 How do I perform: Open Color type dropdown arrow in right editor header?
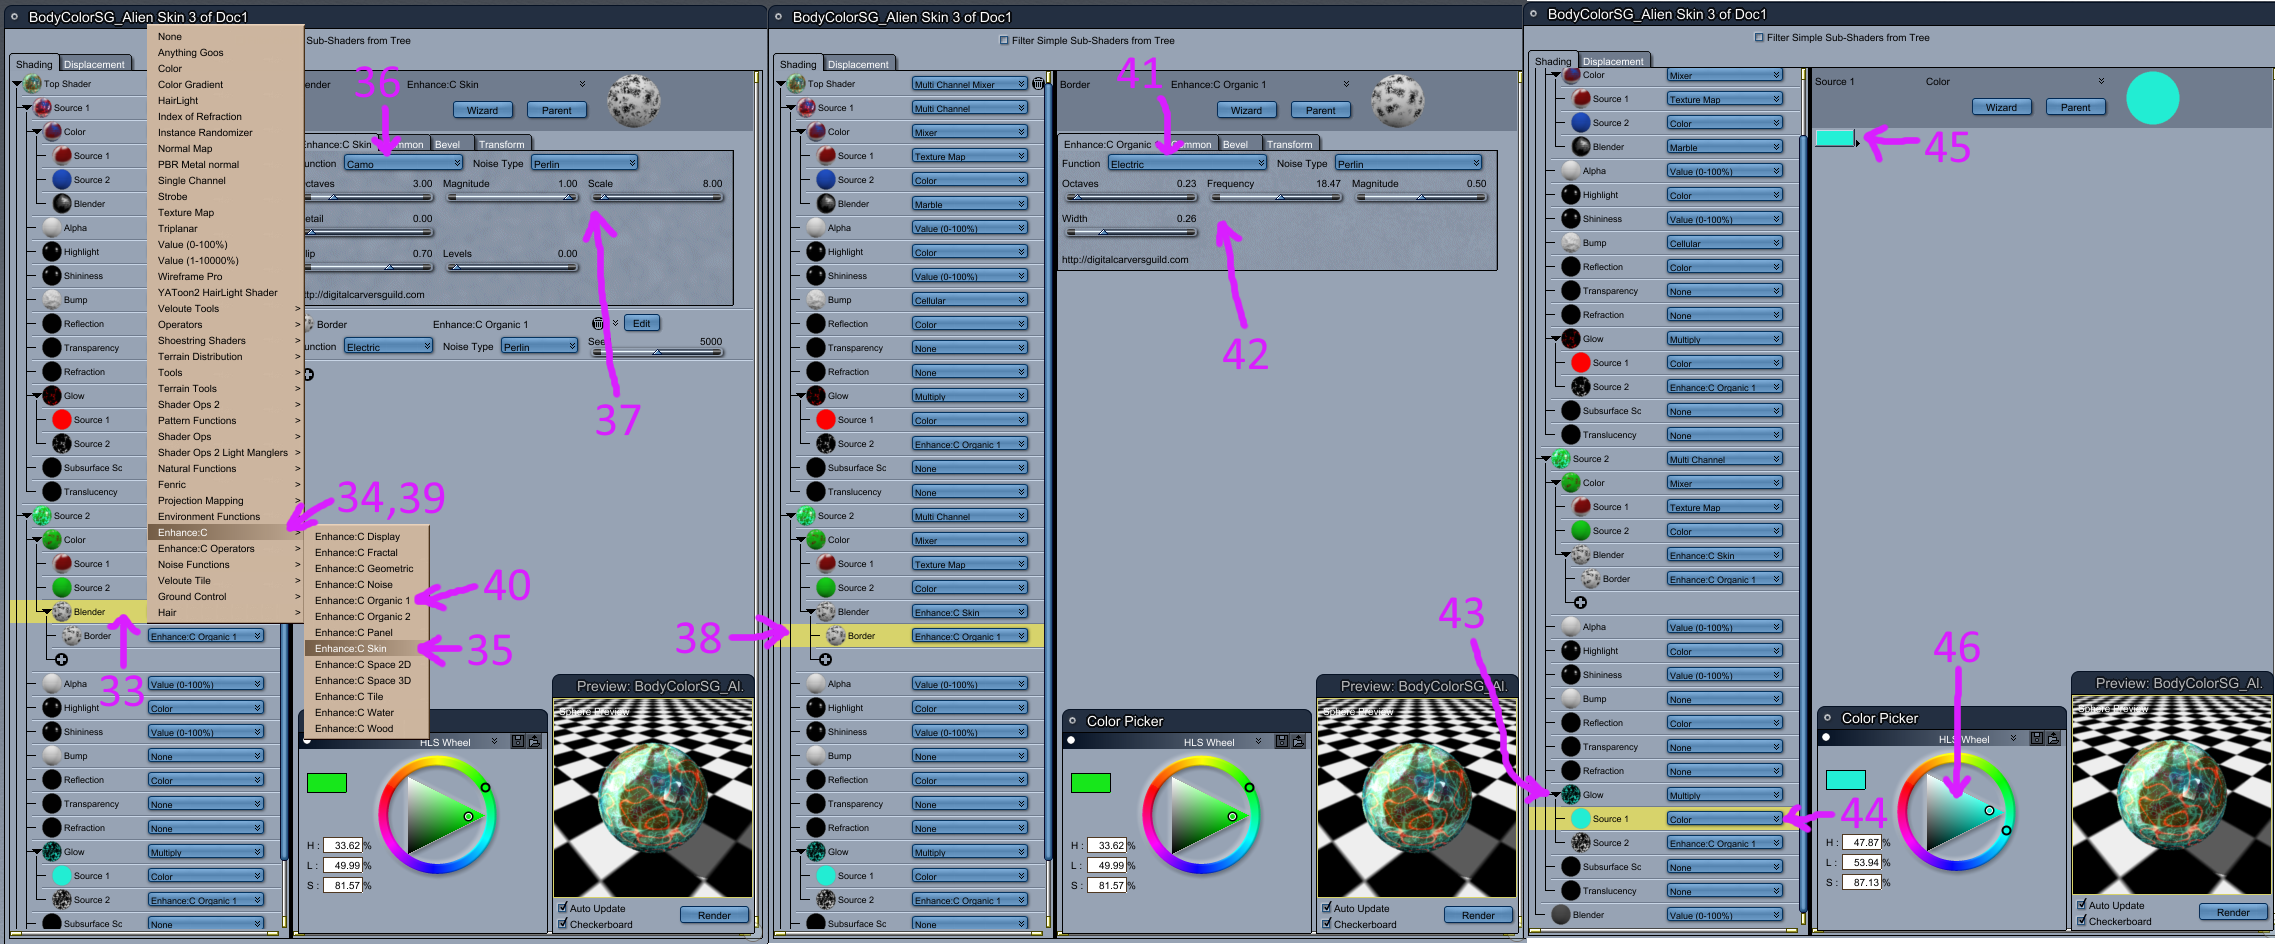[x=2101, y=81]
